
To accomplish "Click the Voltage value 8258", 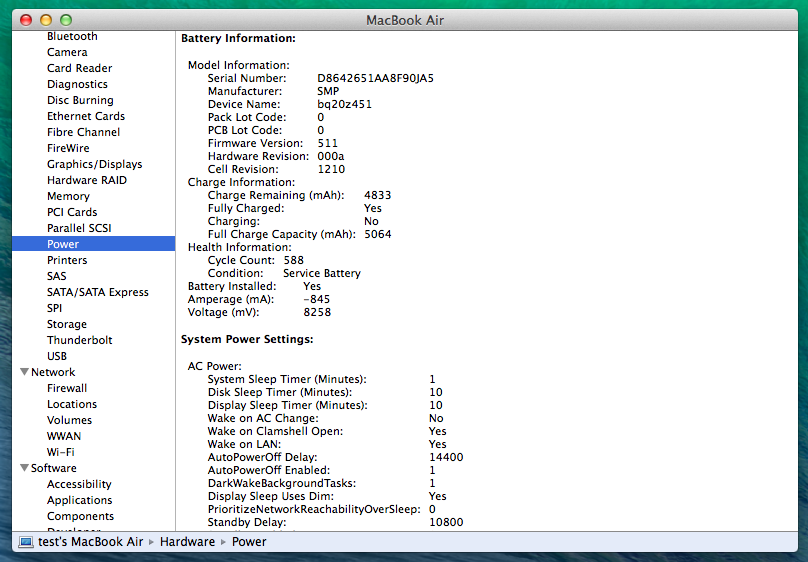I will 317,312.
